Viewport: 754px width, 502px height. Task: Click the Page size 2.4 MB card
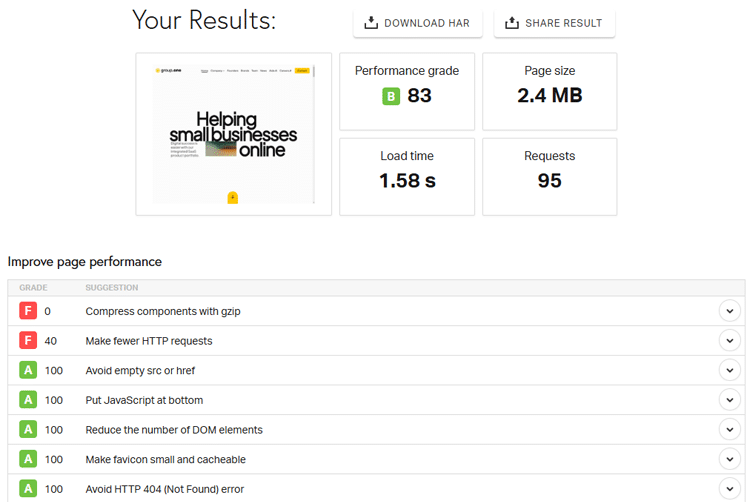[549, 91]
